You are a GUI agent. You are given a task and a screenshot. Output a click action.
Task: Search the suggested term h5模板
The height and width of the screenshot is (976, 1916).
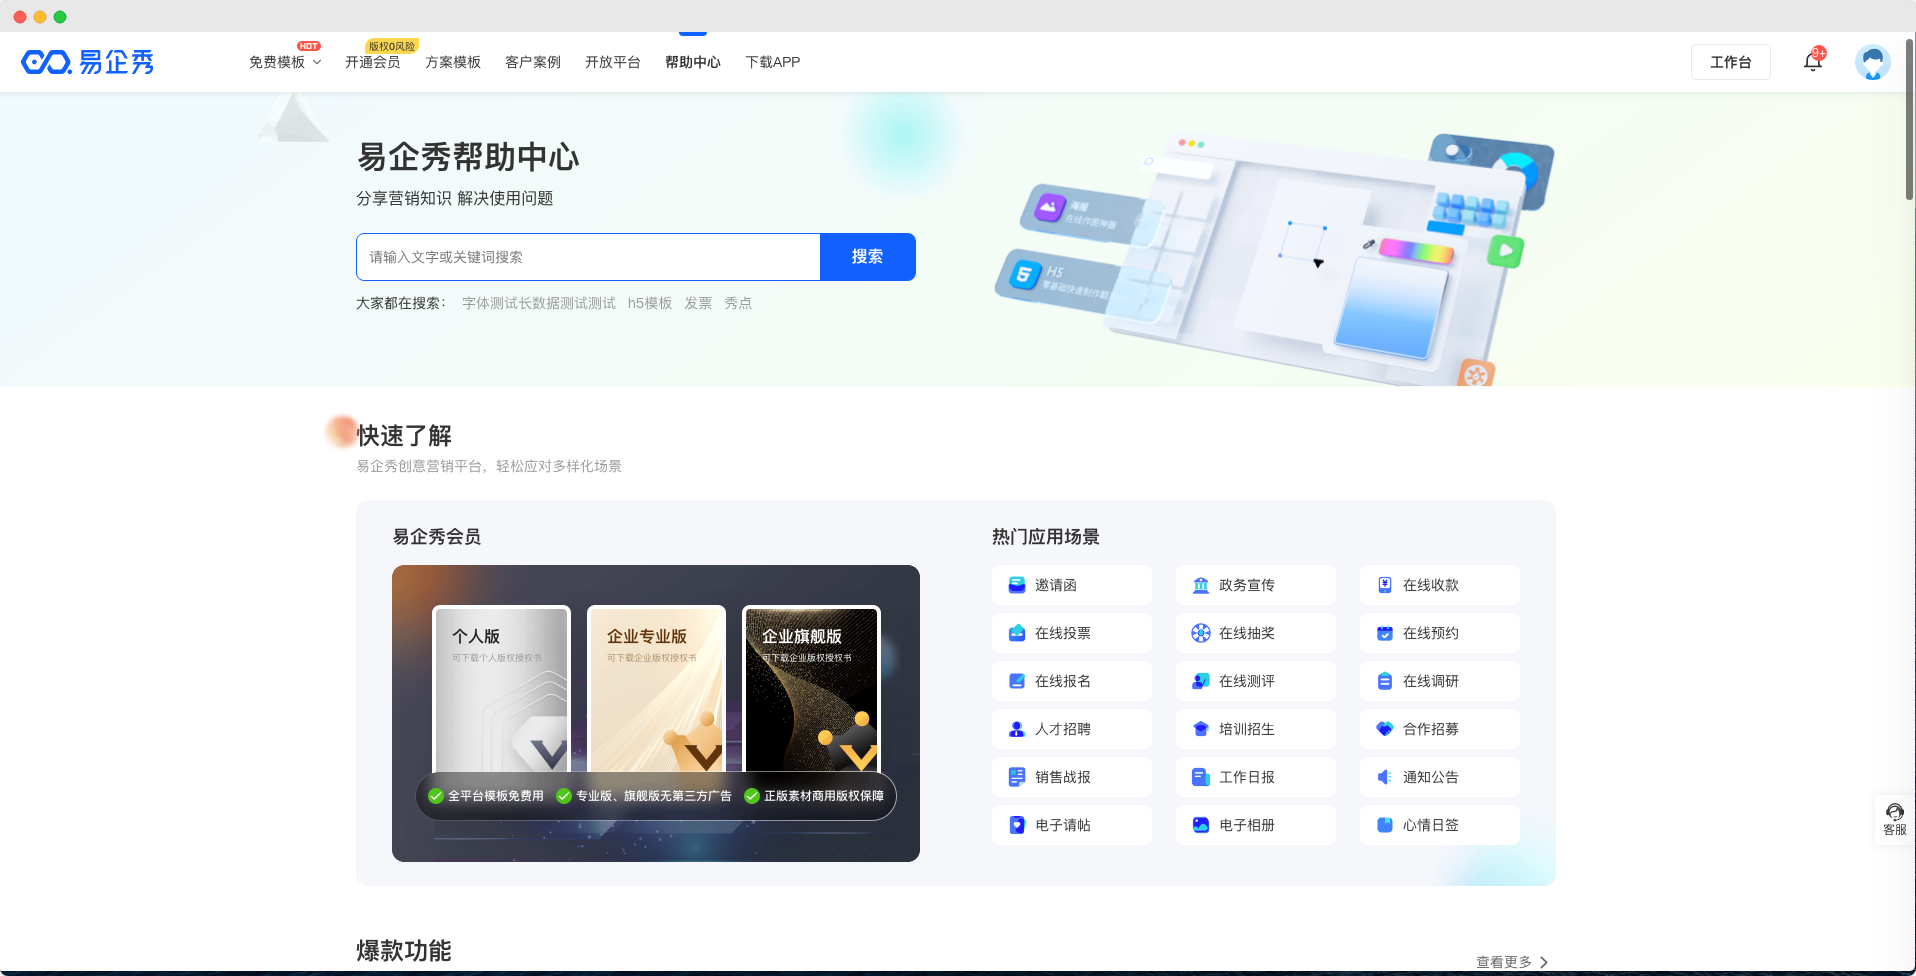pos(650,303)
